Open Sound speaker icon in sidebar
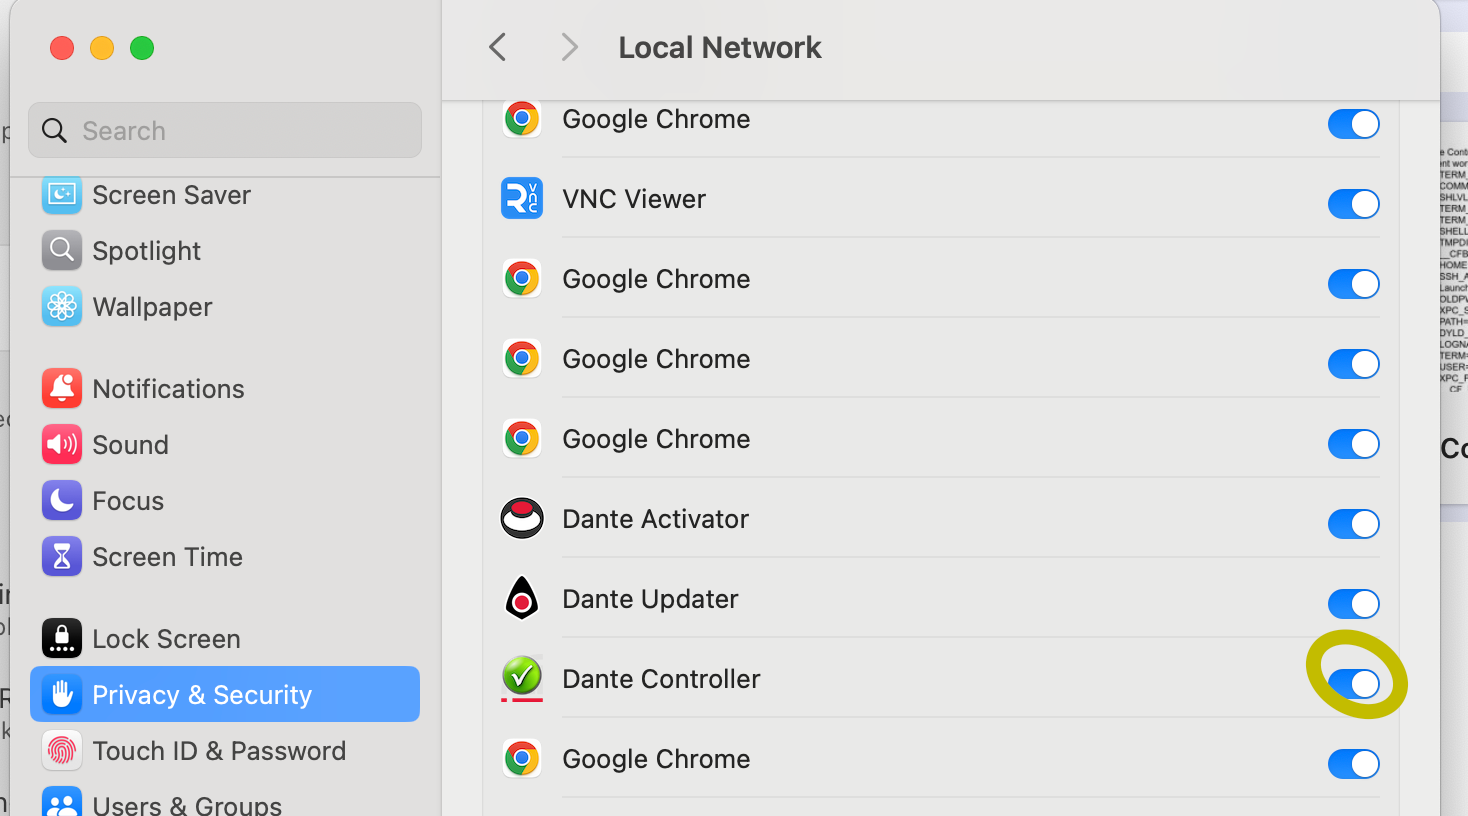Viewport: 1468px width, 816px height. pos(62,444)
